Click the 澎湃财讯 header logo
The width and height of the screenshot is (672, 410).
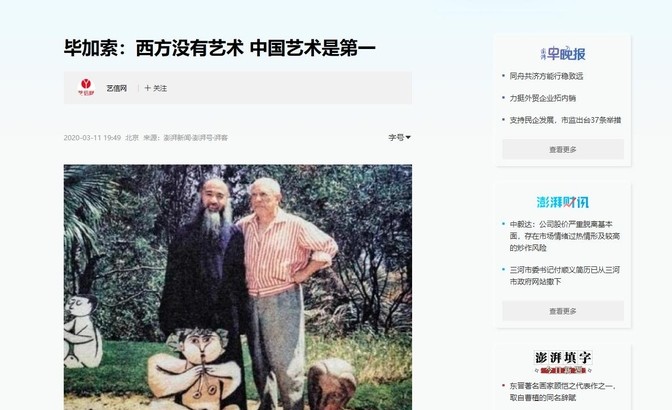563,202
